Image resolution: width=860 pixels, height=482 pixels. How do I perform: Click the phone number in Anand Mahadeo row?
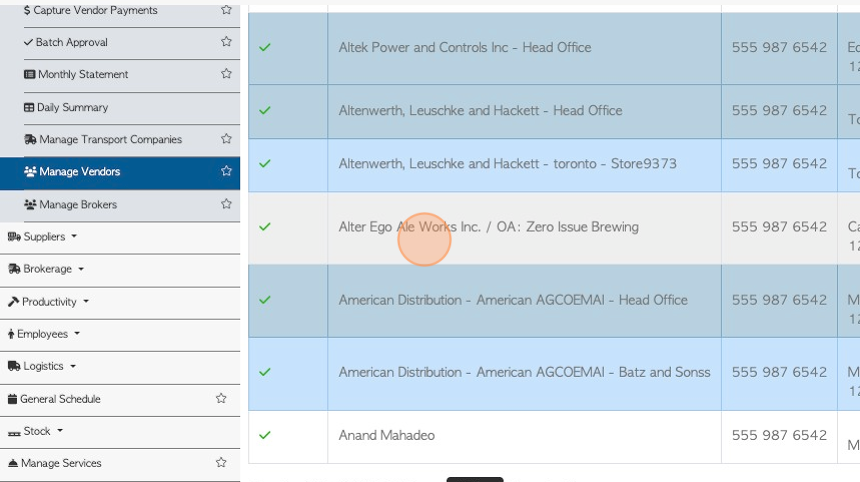(x=779, y=435)
